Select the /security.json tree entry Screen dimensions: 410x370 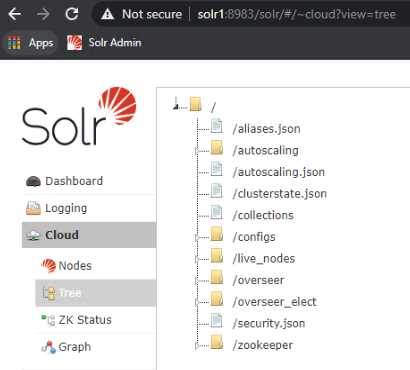pos(269,324)
